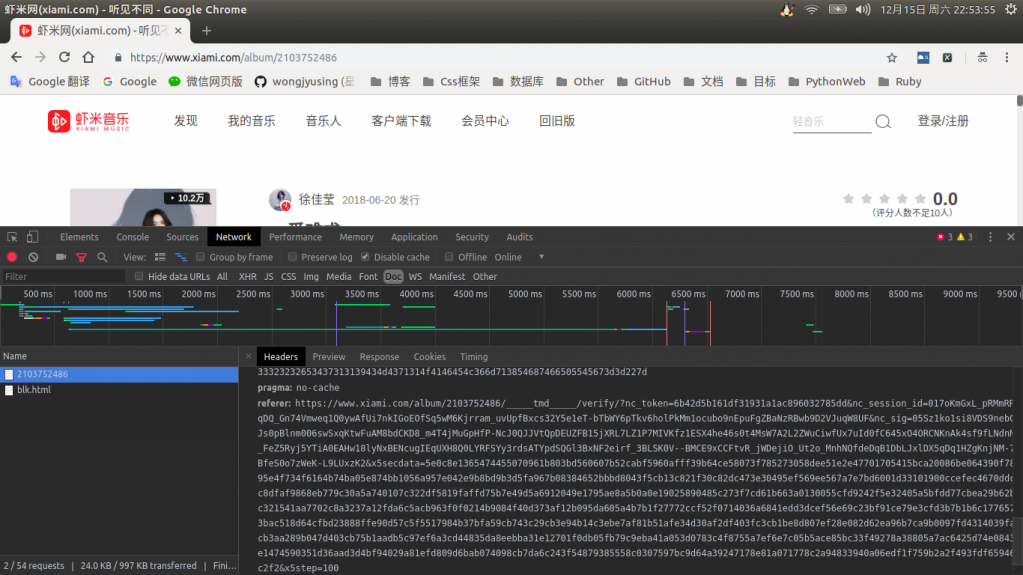
Task: Click the capture screenshots camera icon
Action: 60,257
